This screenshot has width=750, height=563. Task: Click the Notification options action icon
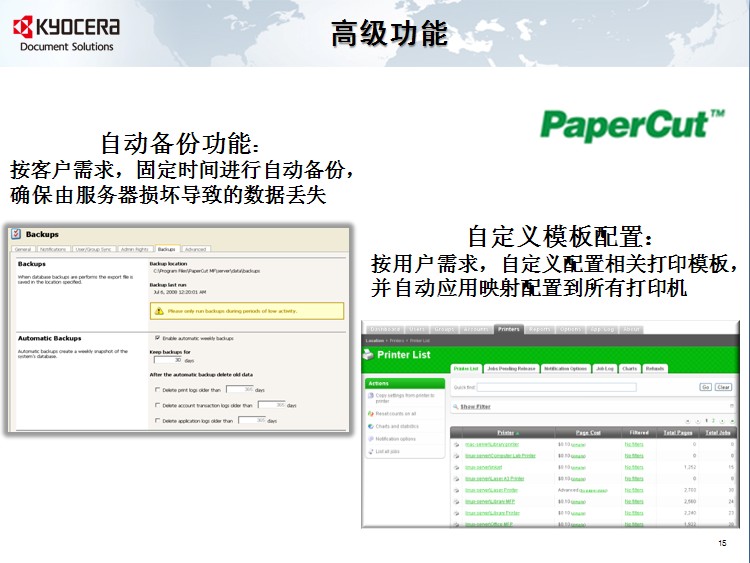coord(371,439)
